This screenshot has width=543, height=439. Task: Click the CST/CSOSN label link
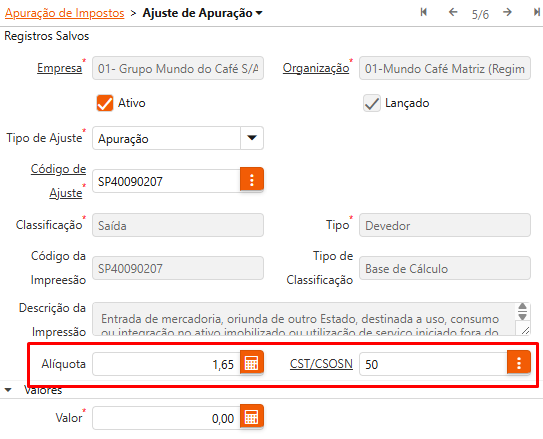(321, 364)
